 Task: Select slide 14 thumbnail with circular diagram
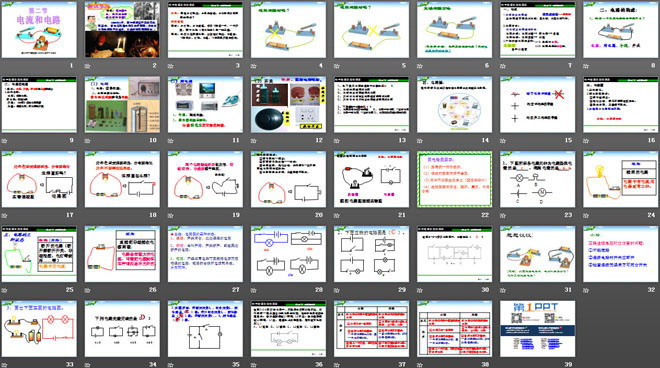(x=455, y=104)
